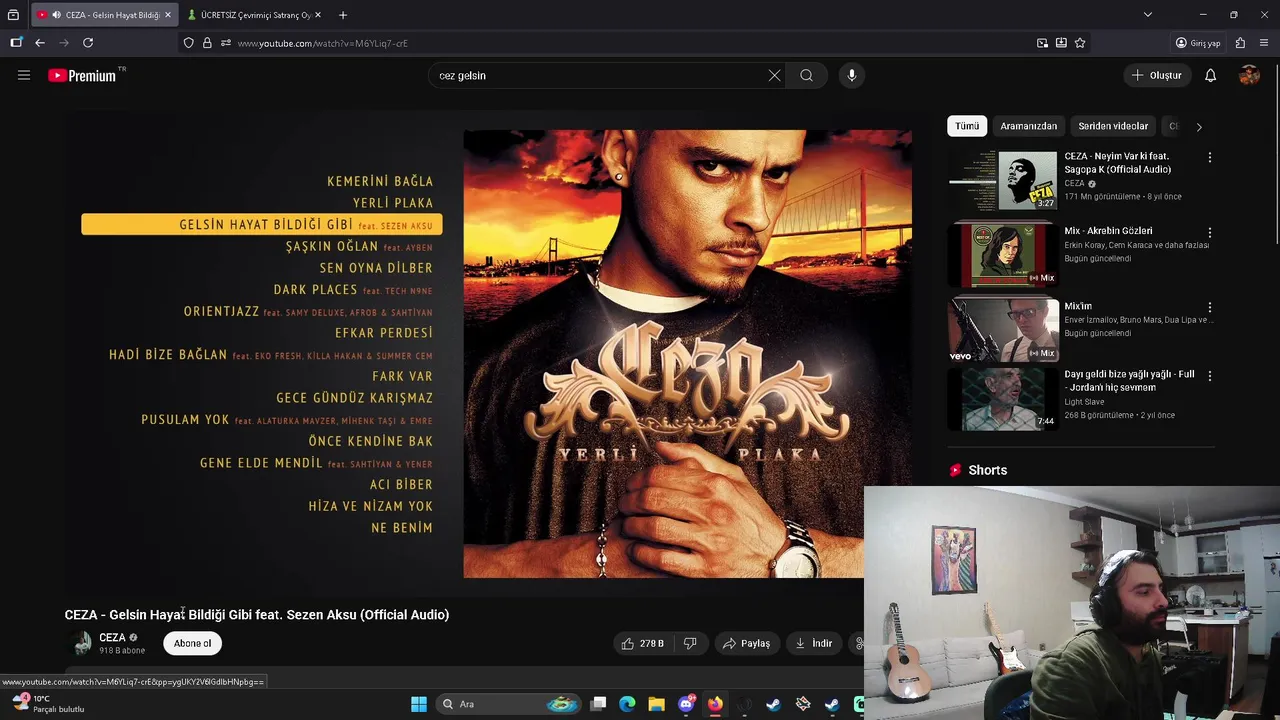
Task: View site security lock information
Action: pyautogui.click(x=207, y=43)
